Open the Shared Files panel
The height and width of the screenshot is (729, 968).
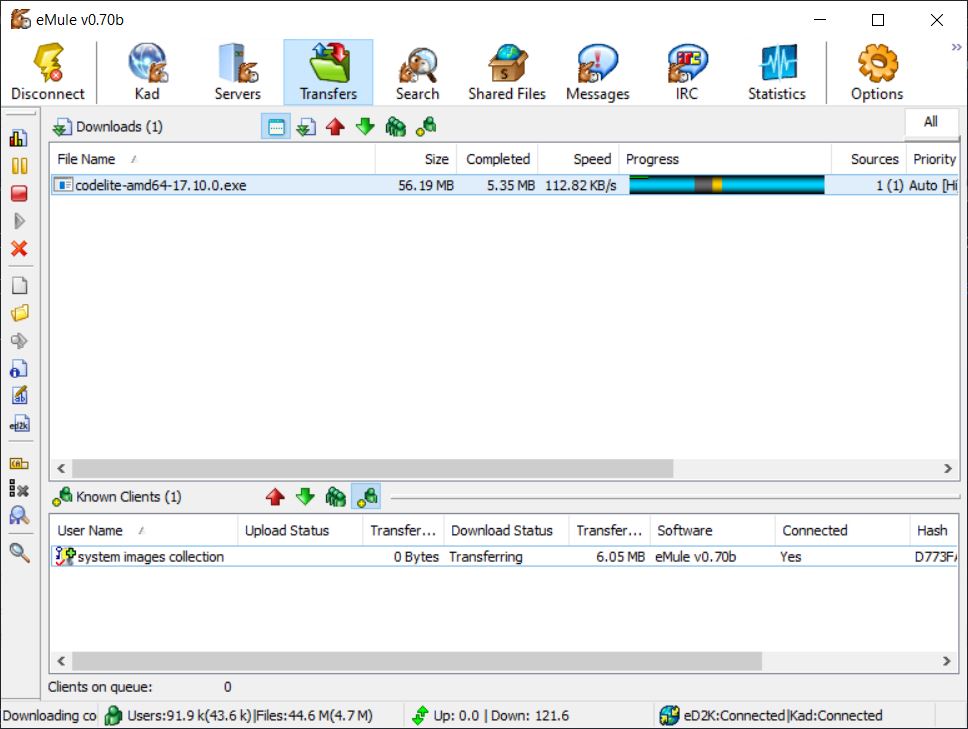coord(507,73)
